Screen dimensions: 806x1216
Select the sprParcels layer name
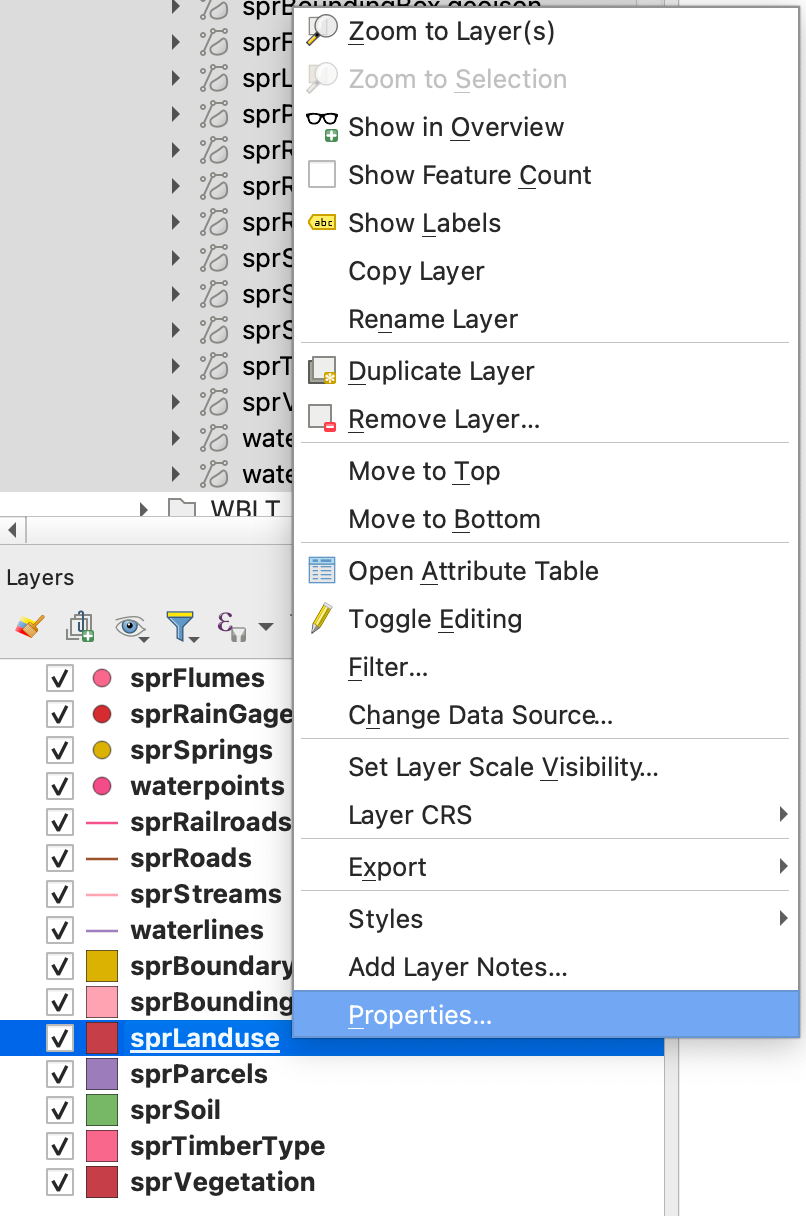[x=199, y=1074]
